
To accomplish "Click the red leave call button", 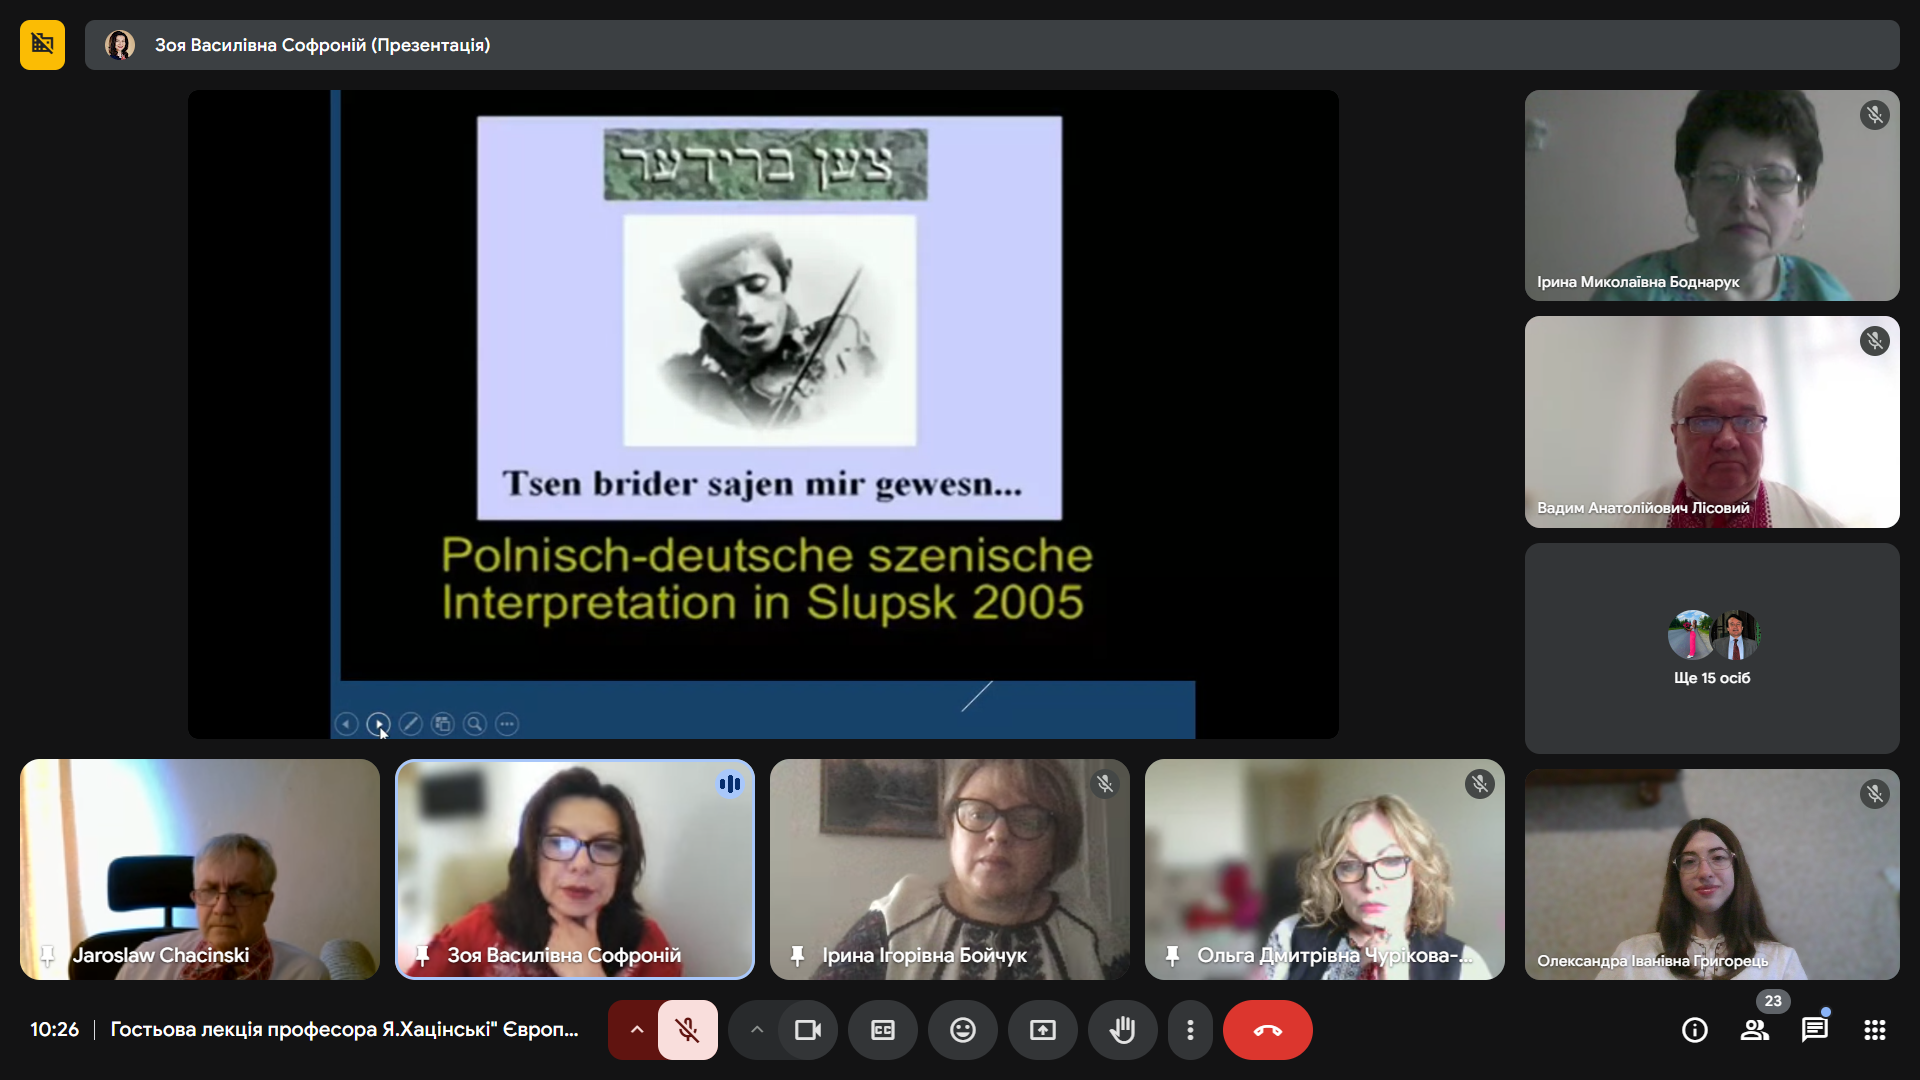I will 1268,1030.
